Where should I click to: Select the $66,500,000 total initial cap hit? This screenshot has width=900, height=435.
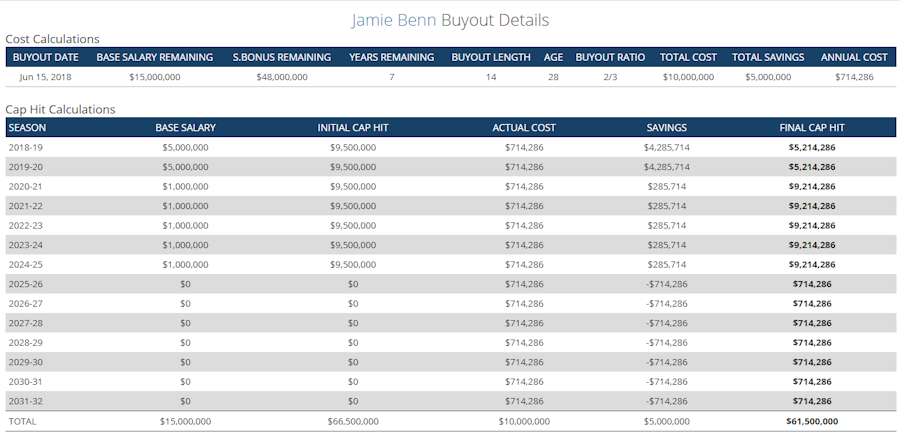(352, 421)
